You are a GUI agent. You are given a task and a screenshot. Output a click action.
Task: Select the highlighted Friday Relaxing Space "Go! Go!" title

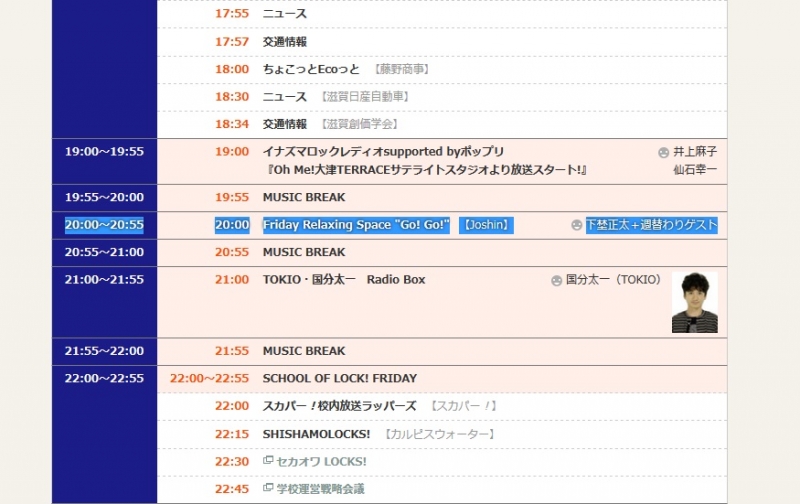(356, 225)
